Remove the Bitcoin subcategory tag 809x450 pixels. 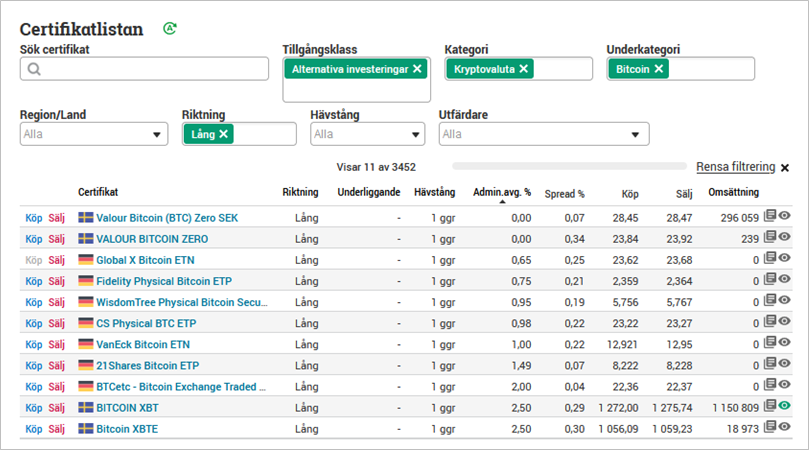tap(659, 69)
